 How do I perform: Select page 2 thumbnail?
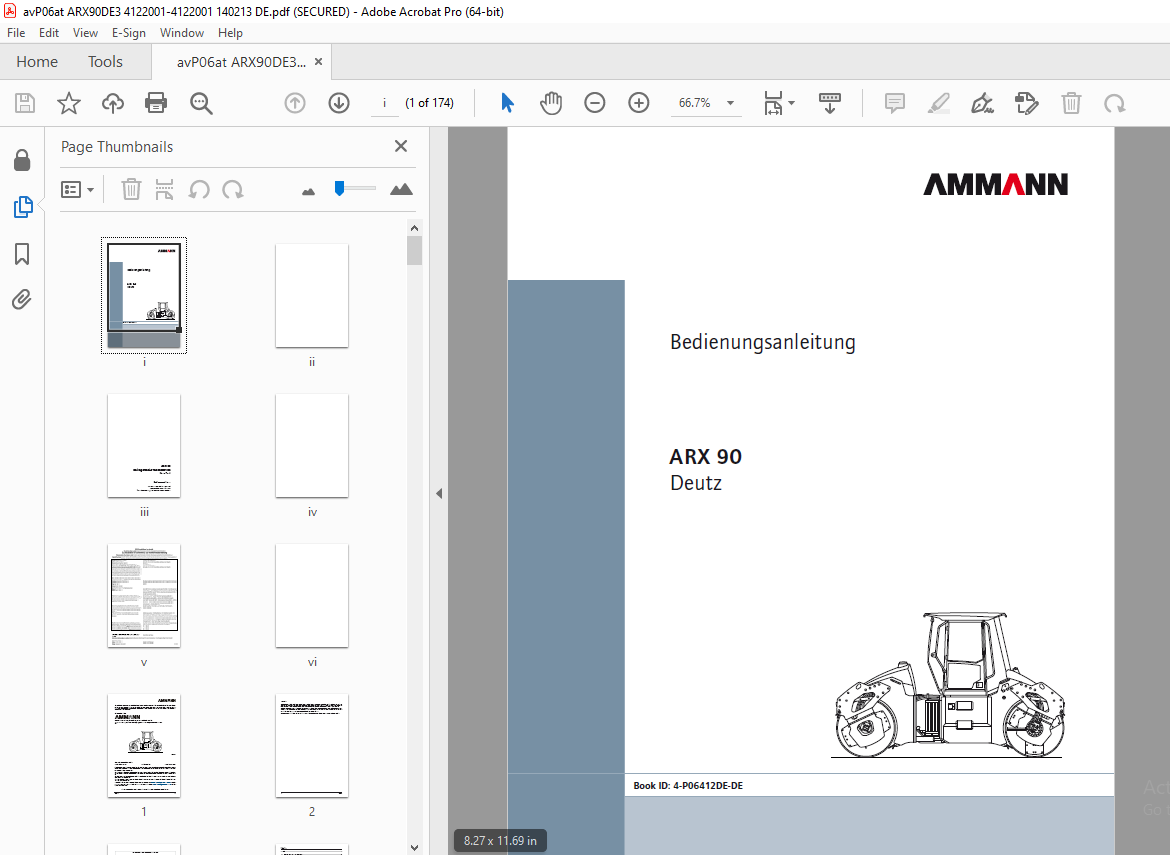312,745
